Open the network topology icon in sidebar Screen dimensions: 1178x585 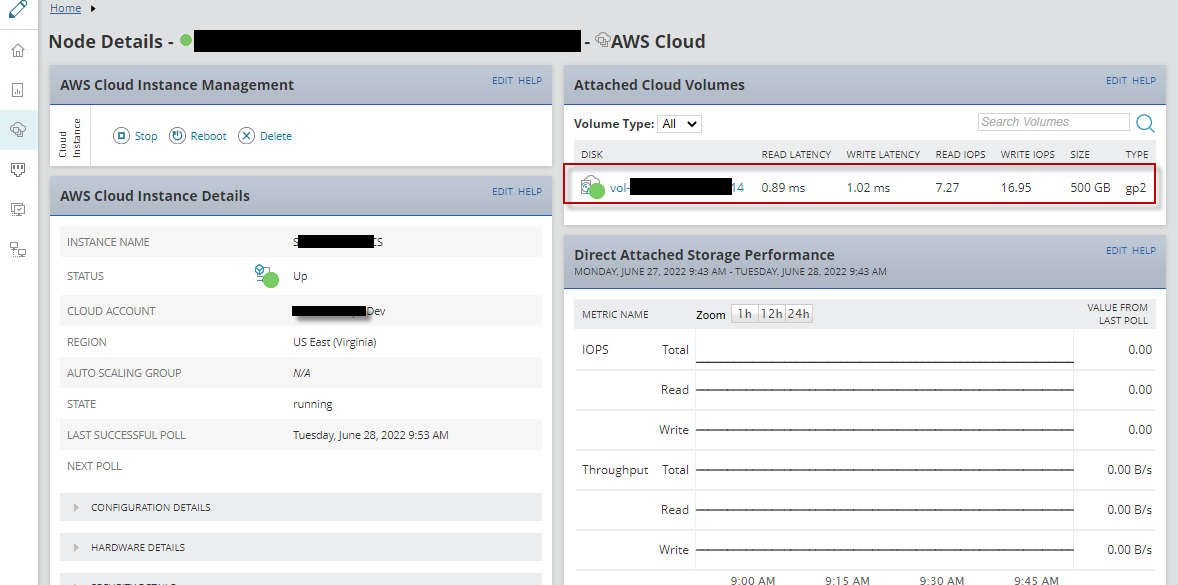tap(18, 249)
